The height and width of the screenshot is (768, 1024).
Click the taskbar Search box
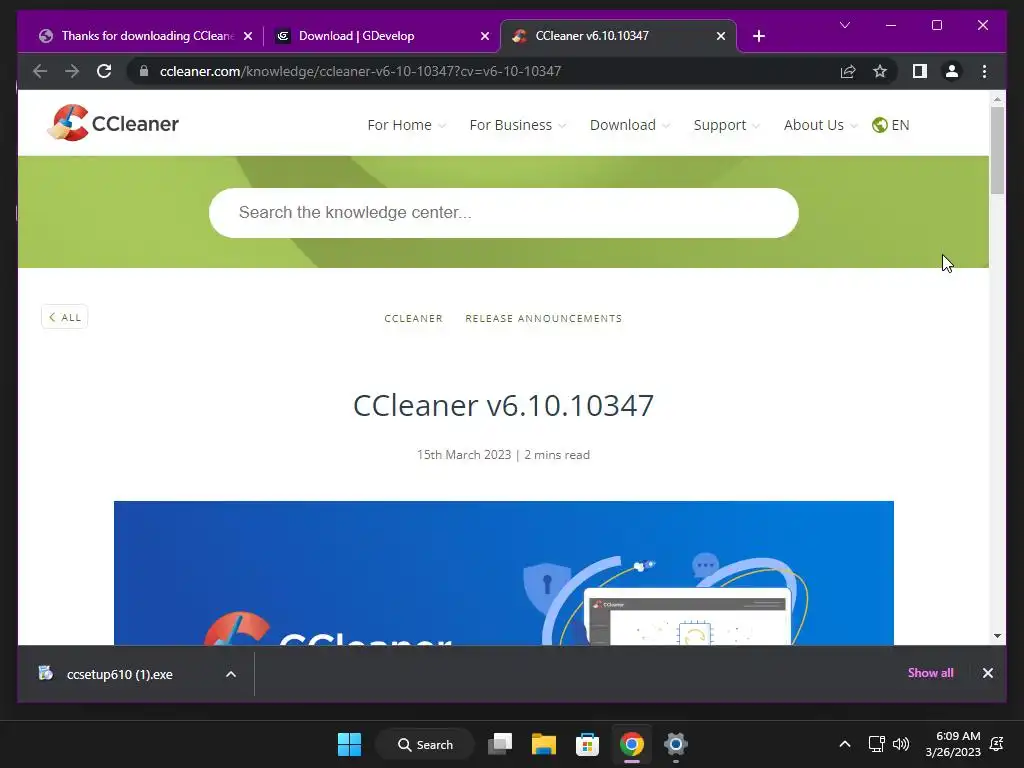click(425, 744)
